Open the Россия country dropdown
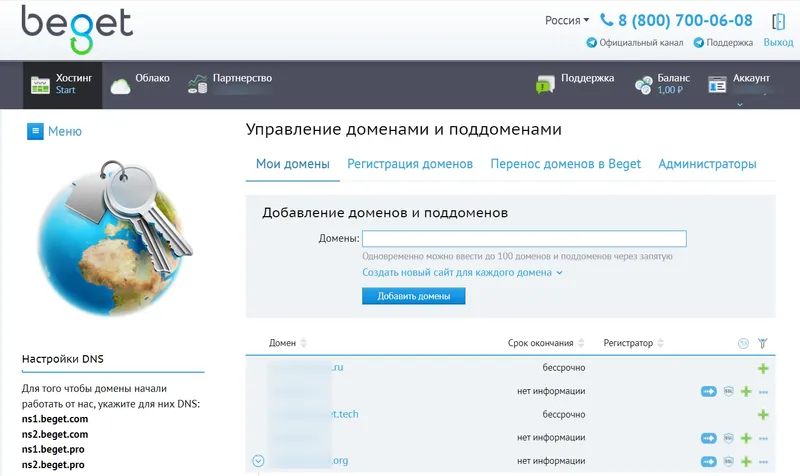Viewport: 800px width, 476px height. coord(567,20)
